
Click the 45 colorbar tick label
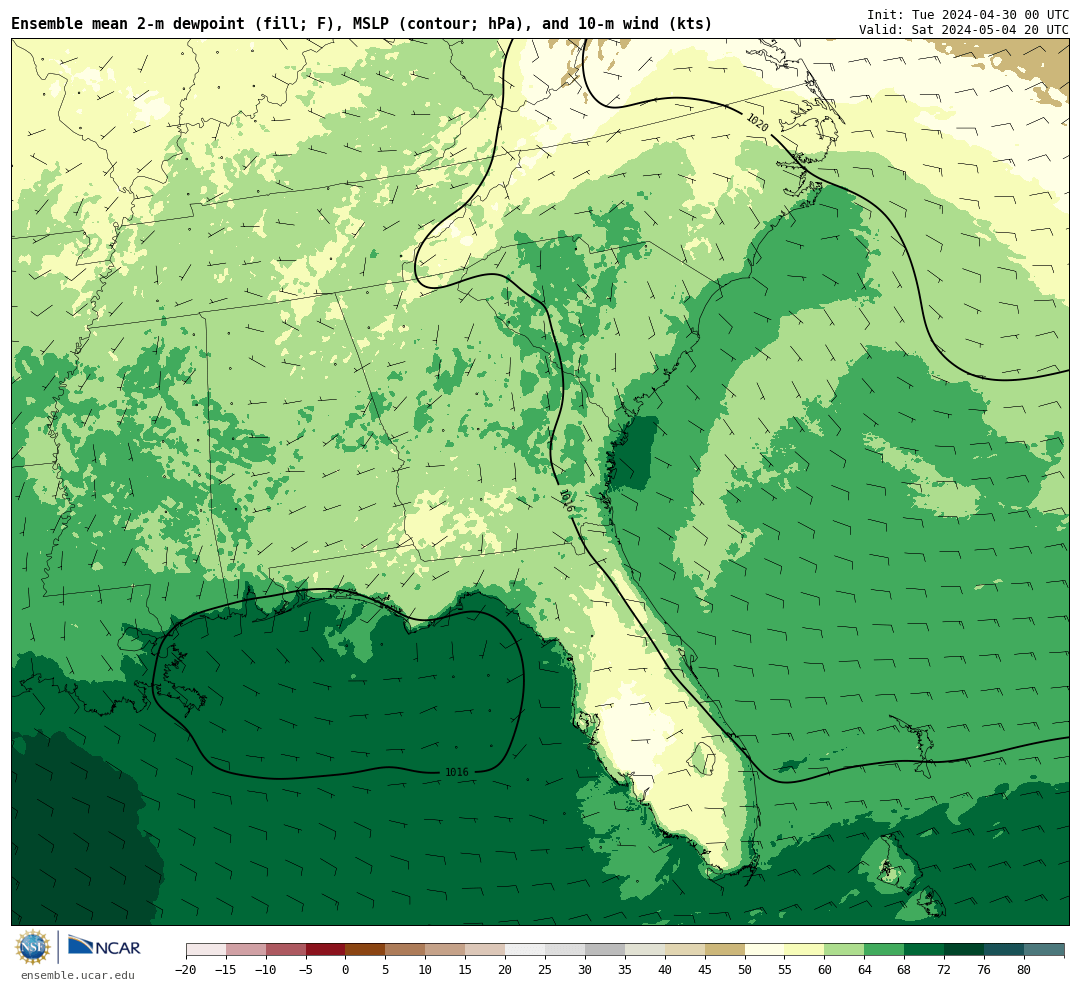point(705,970)
